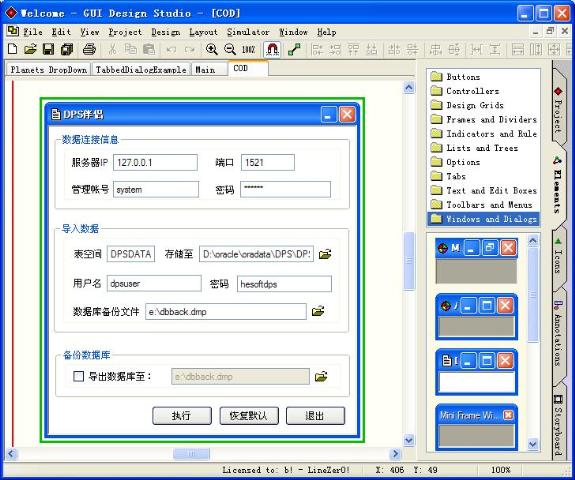Zoom in with the magnifier plus icon
The height and width of the screenshot is (480, 575).
click(x=212, y=49)
